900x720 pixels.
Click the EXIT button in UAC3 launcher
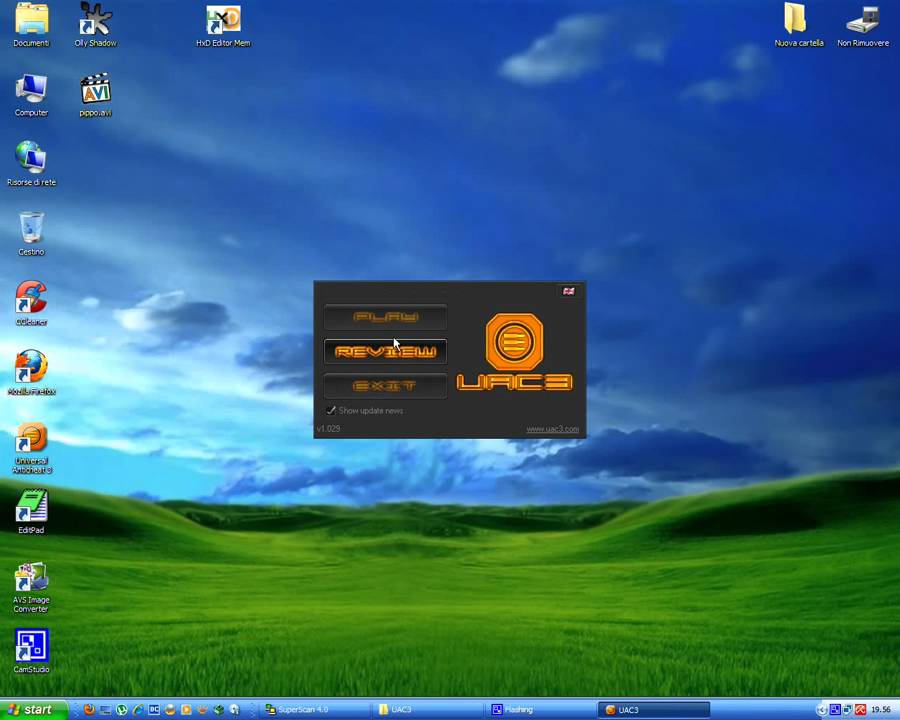click(x=385, y=386)
